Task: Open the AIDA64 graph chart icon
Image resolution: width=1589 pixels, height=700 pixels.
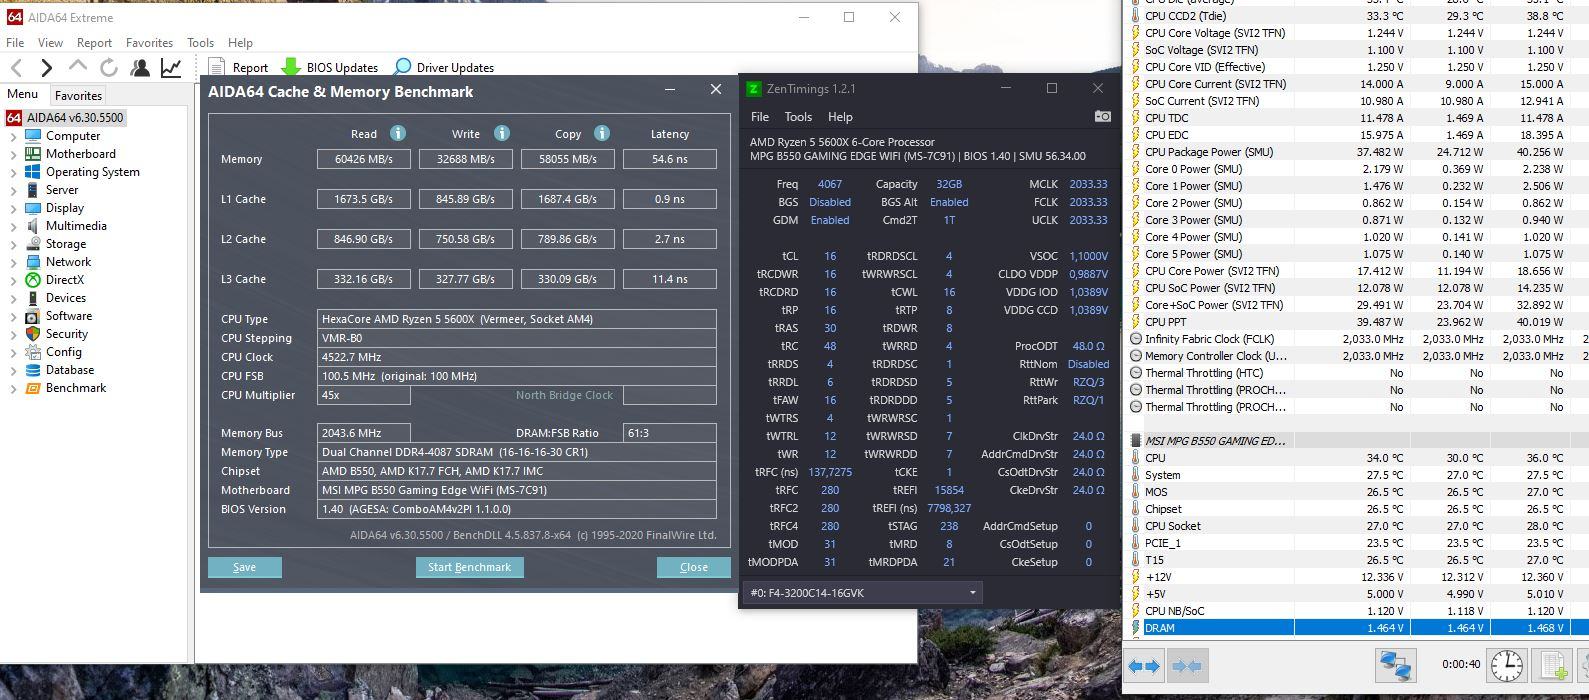Action: (x=172, y=68)
